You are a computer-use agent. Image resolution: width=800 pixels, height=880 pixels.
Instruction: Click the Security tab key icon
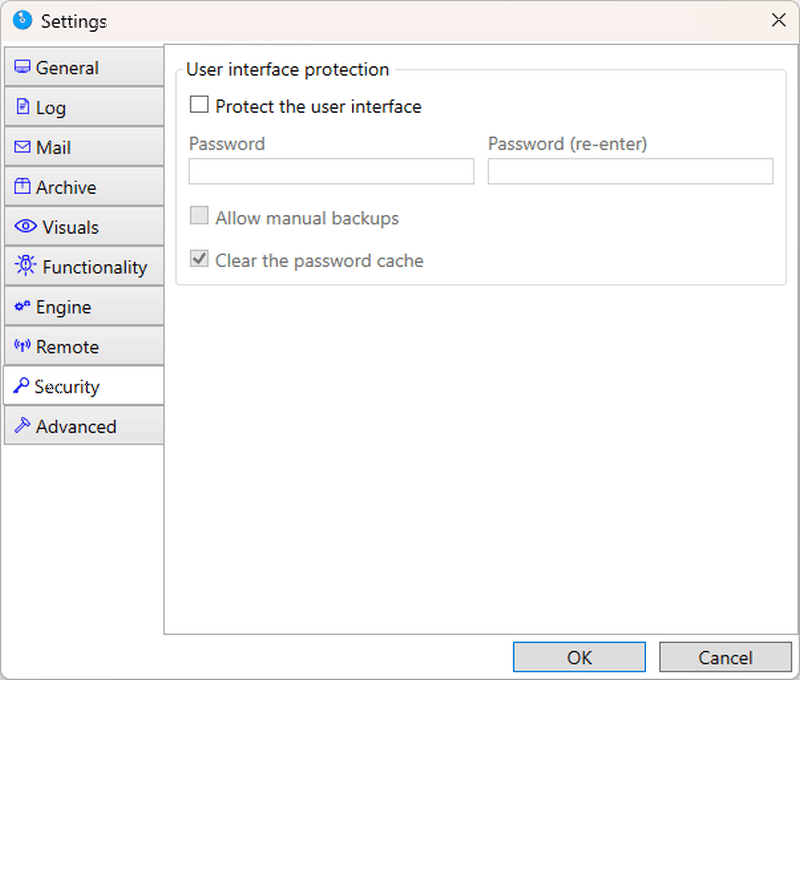pyautogui.click(x=21, y=386)
